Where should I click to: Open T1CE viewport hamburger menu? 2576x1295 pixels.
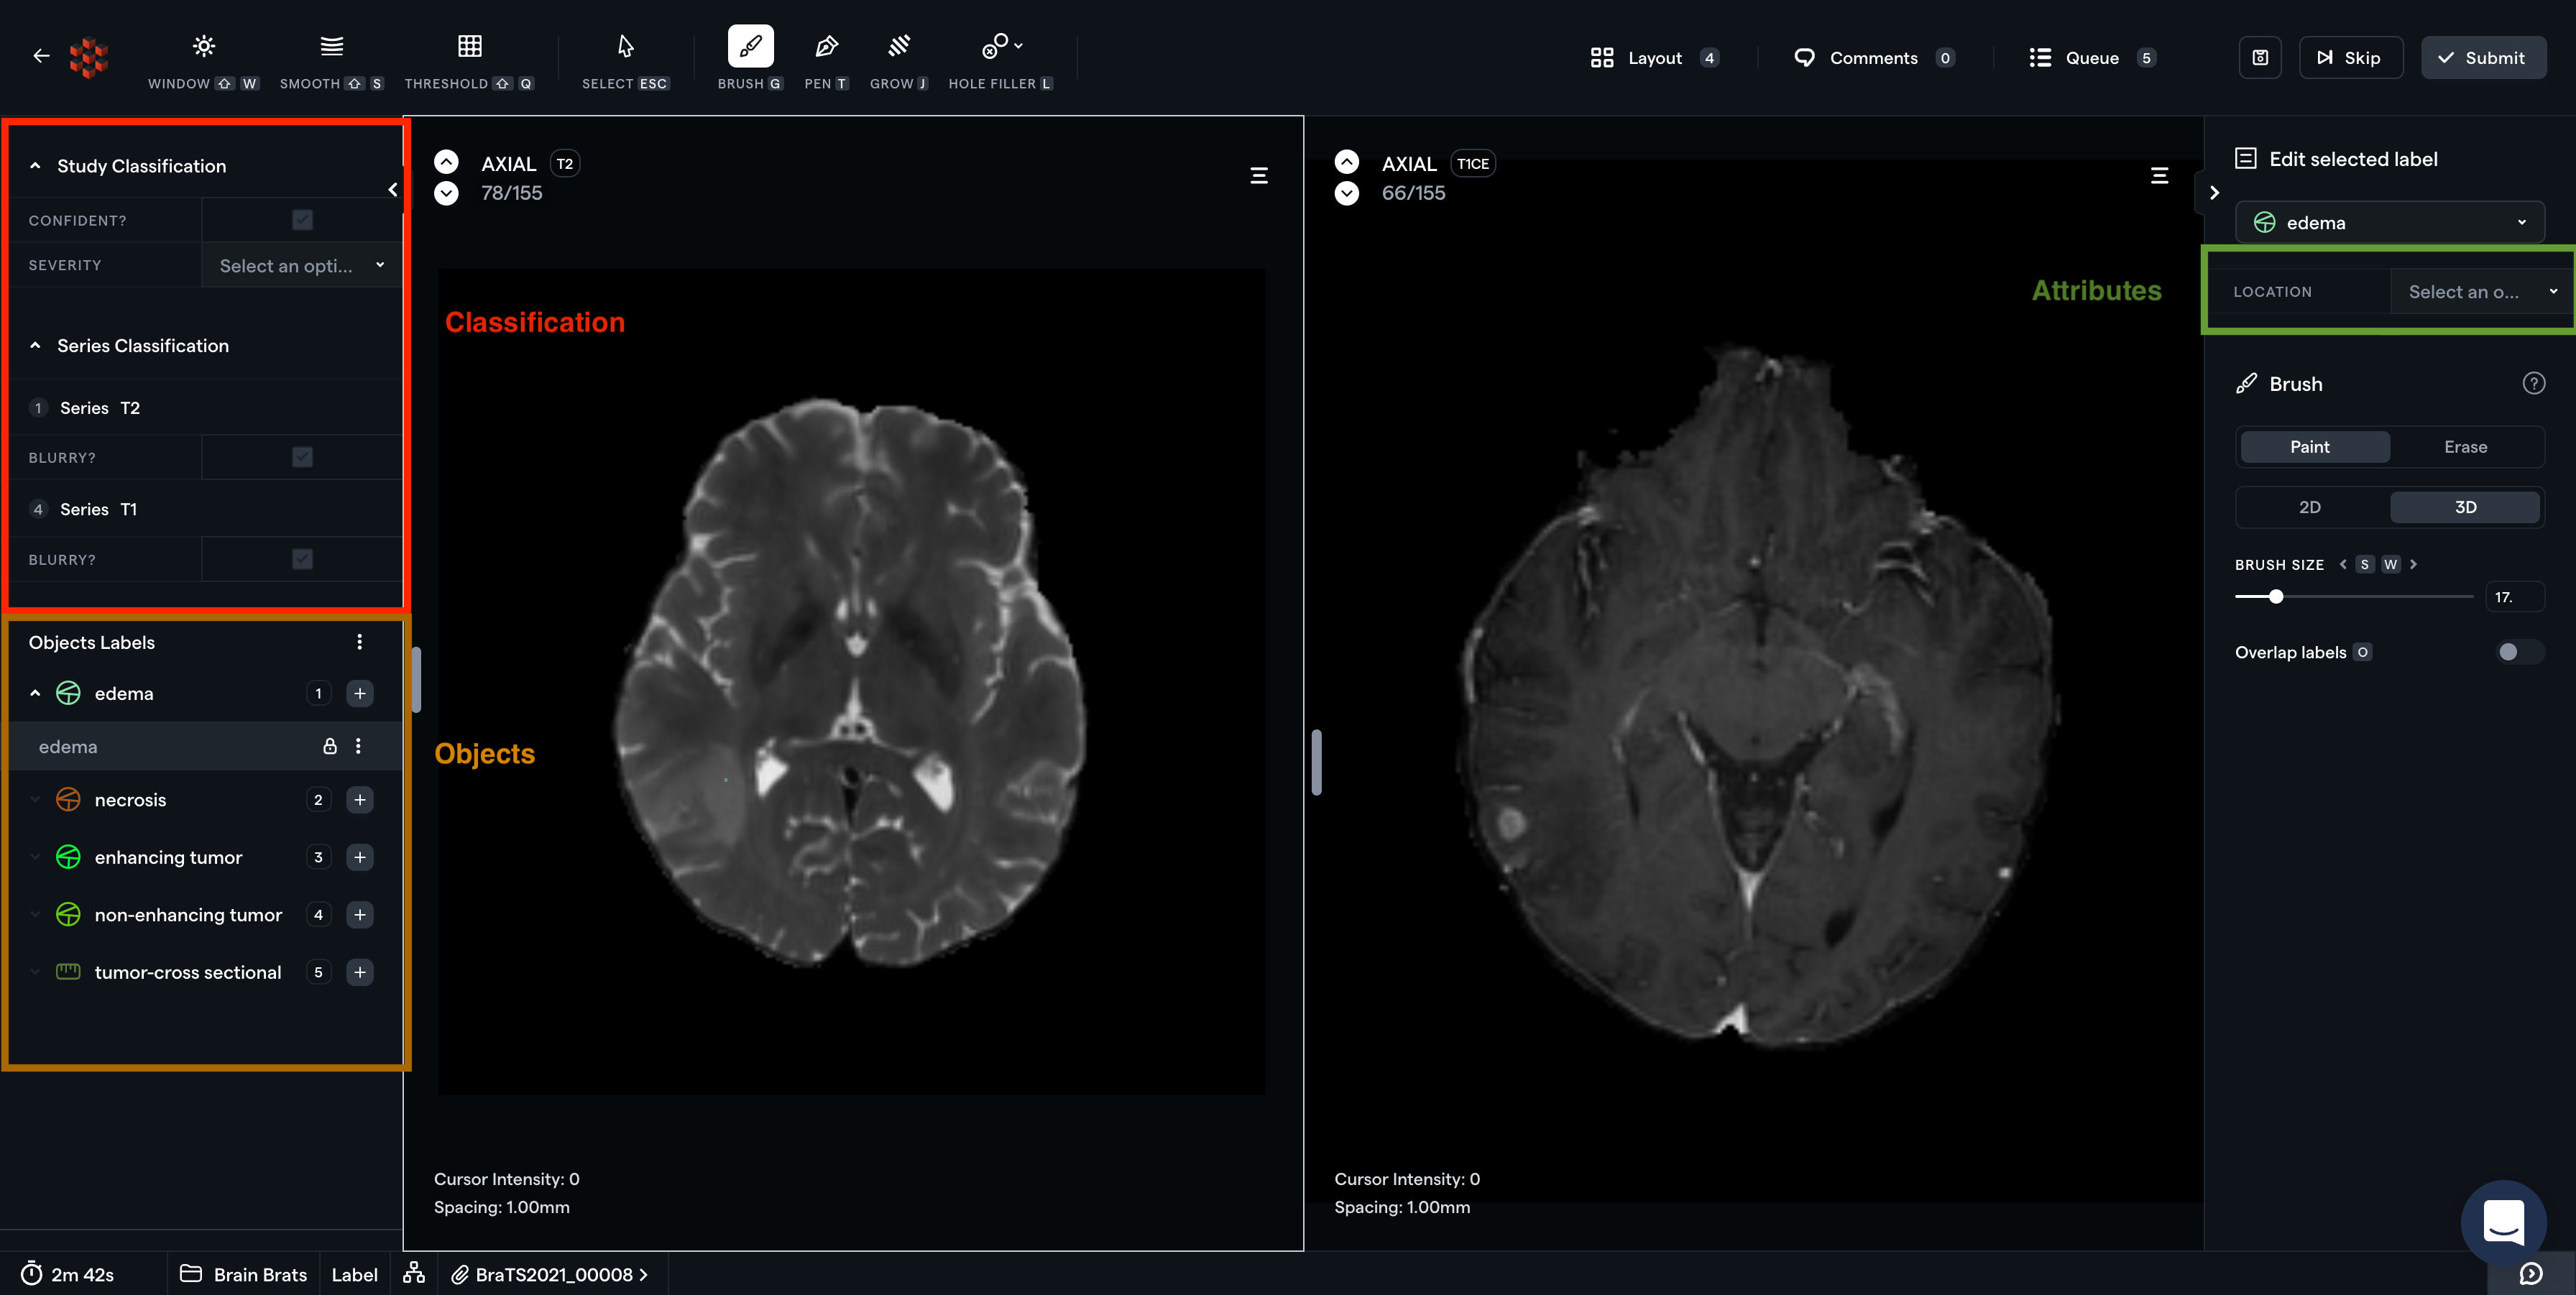[x=2160, y=176]
